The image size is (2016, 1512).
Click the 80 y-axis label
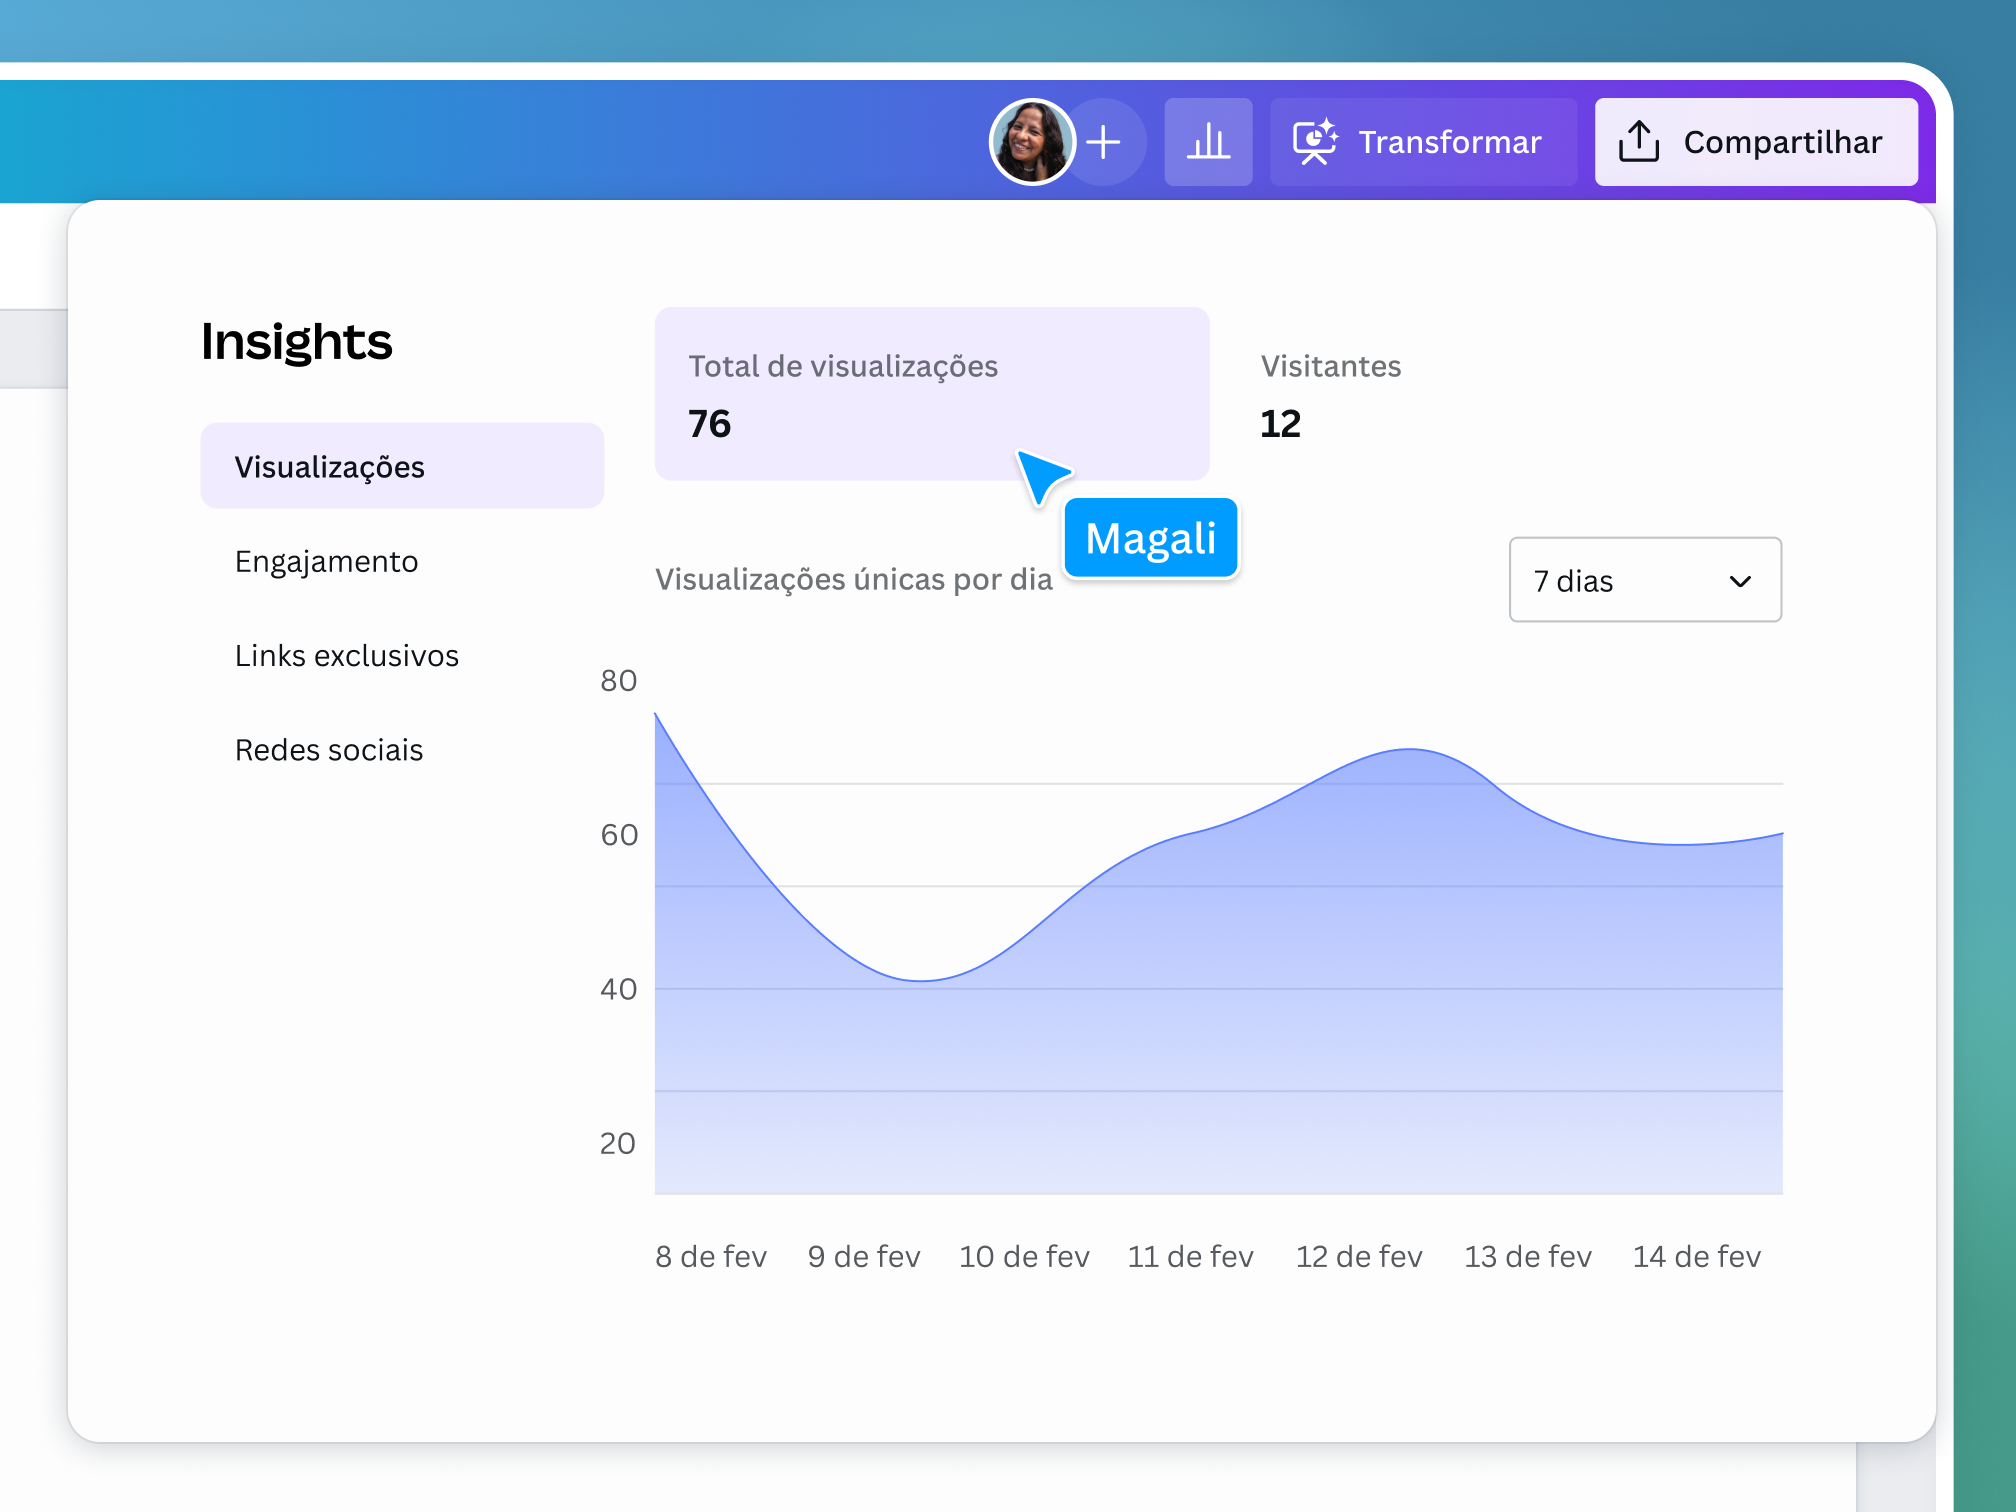click(x=619, y=680)
